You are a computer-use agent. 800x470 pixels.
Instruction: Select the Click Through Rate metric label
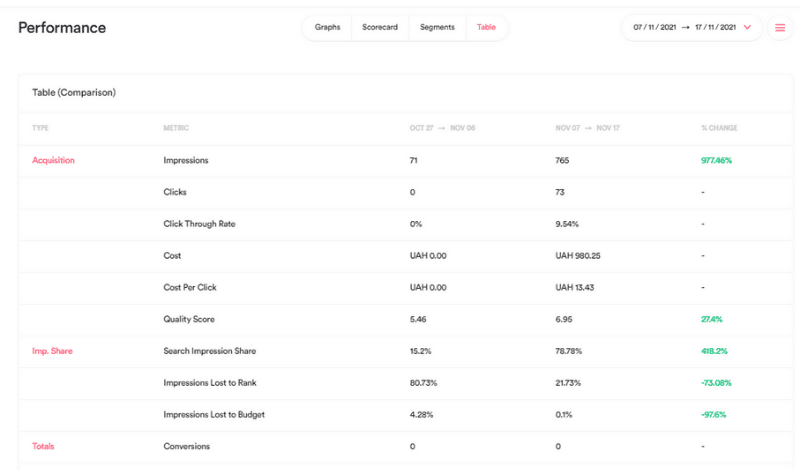[x=199, y=224]
